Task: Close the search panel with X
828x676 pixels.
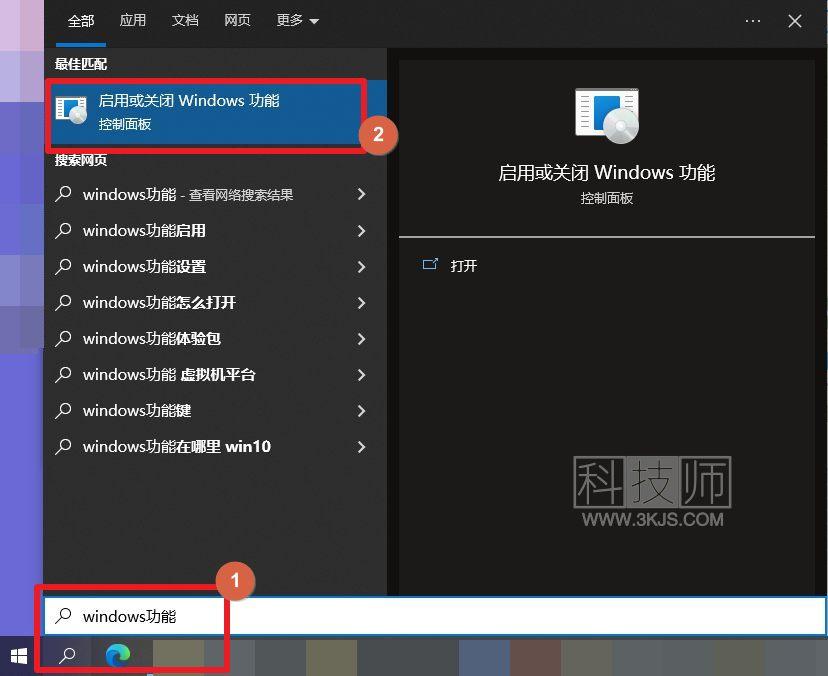Action: tap(795, 21)
